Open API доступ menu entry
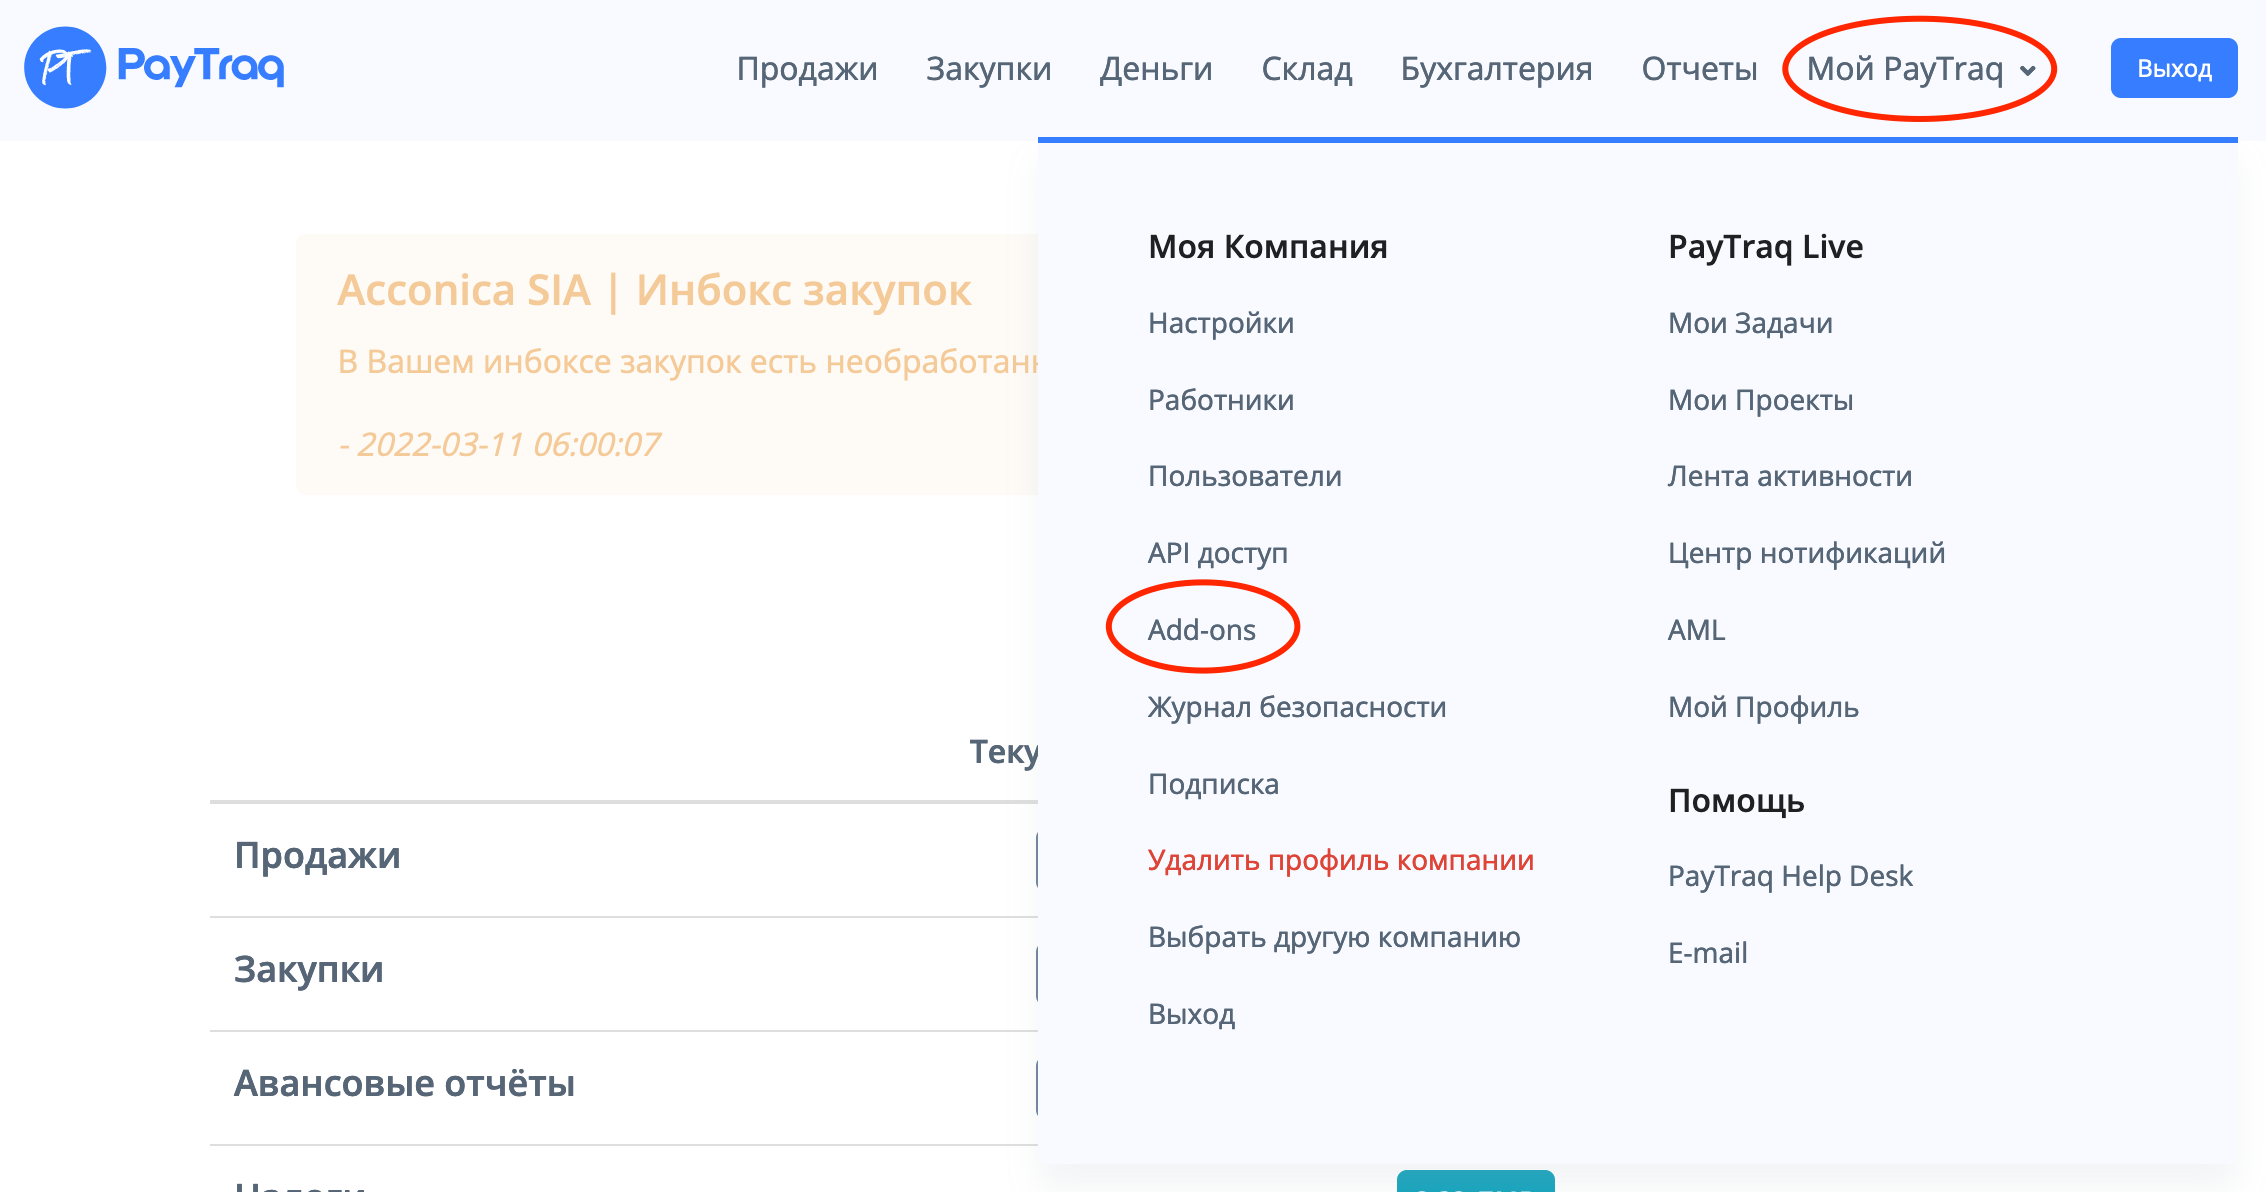Image resolution: width=2266 pixels, height=1192 pixels. [x=1217, y=553]
